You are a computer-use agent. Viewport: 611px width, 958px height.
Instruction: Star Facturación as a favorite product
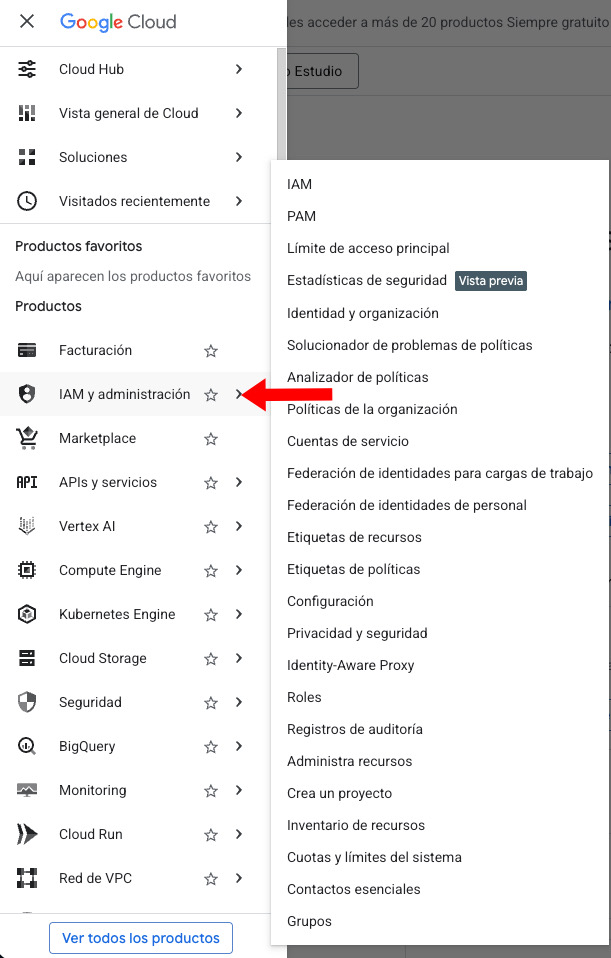pos(210,351)
